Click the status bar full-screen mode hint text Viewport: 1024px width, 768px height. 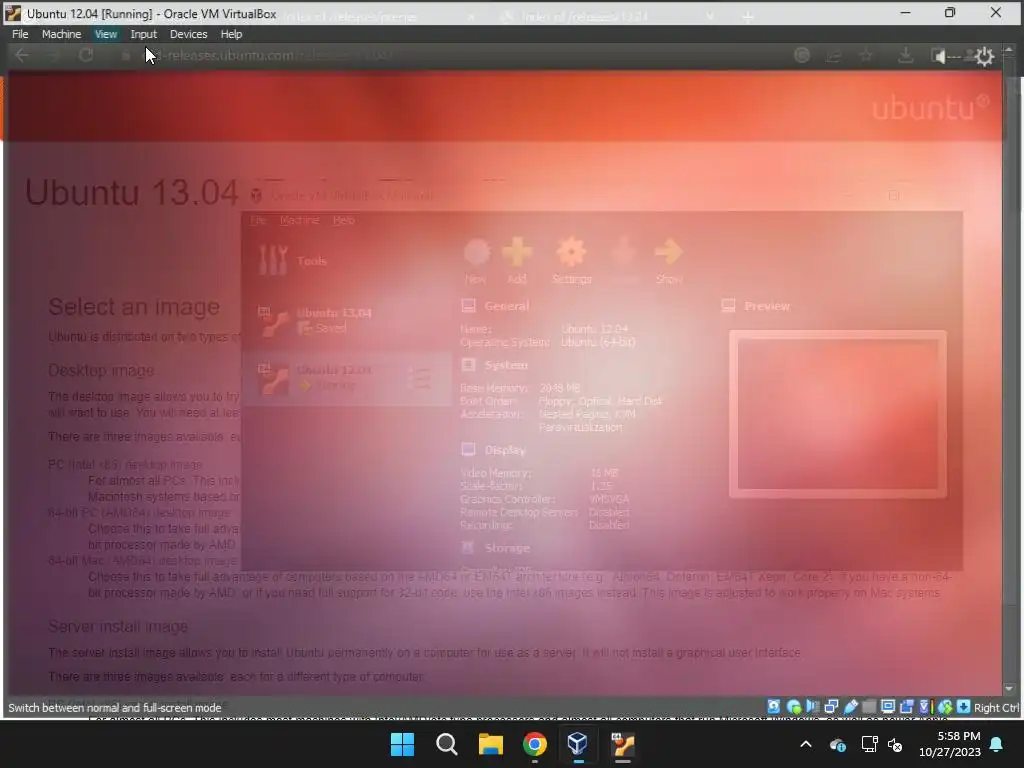pos(115,708)
